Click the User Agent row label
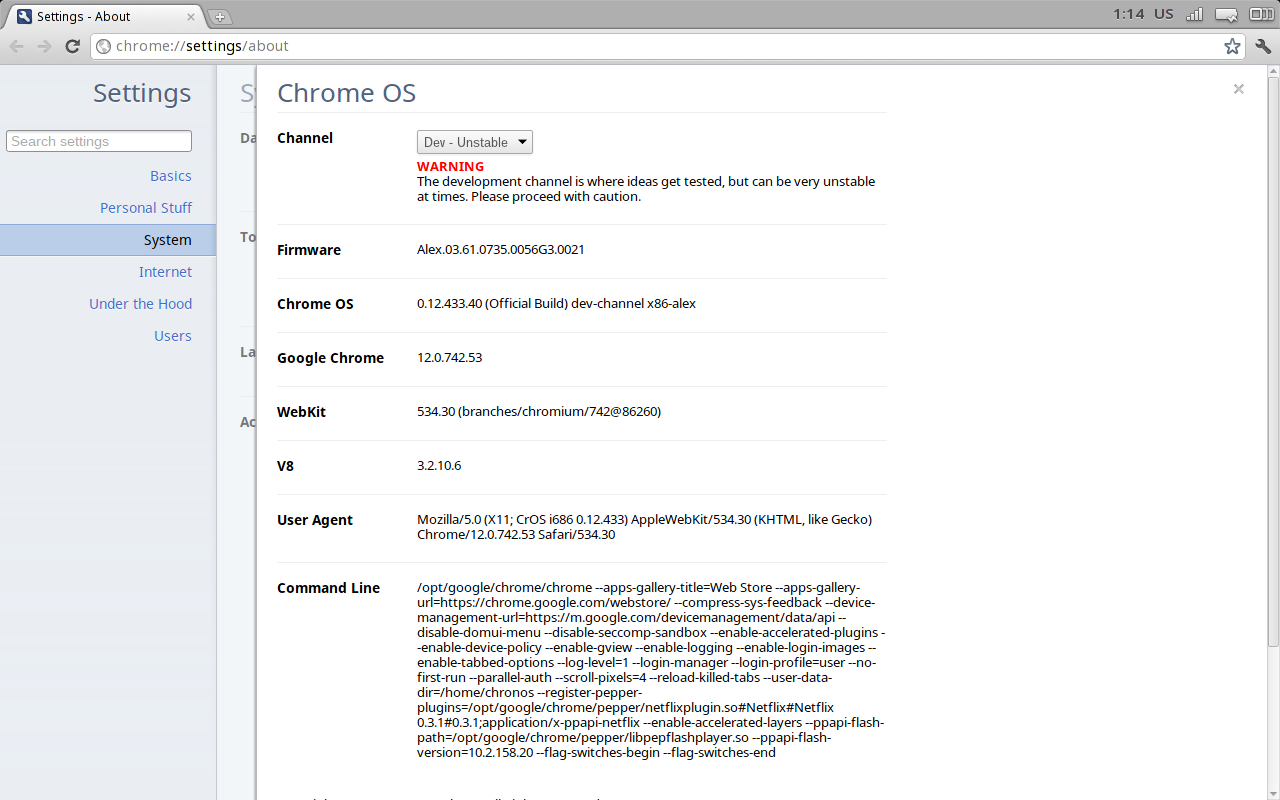 click(315, 520)
